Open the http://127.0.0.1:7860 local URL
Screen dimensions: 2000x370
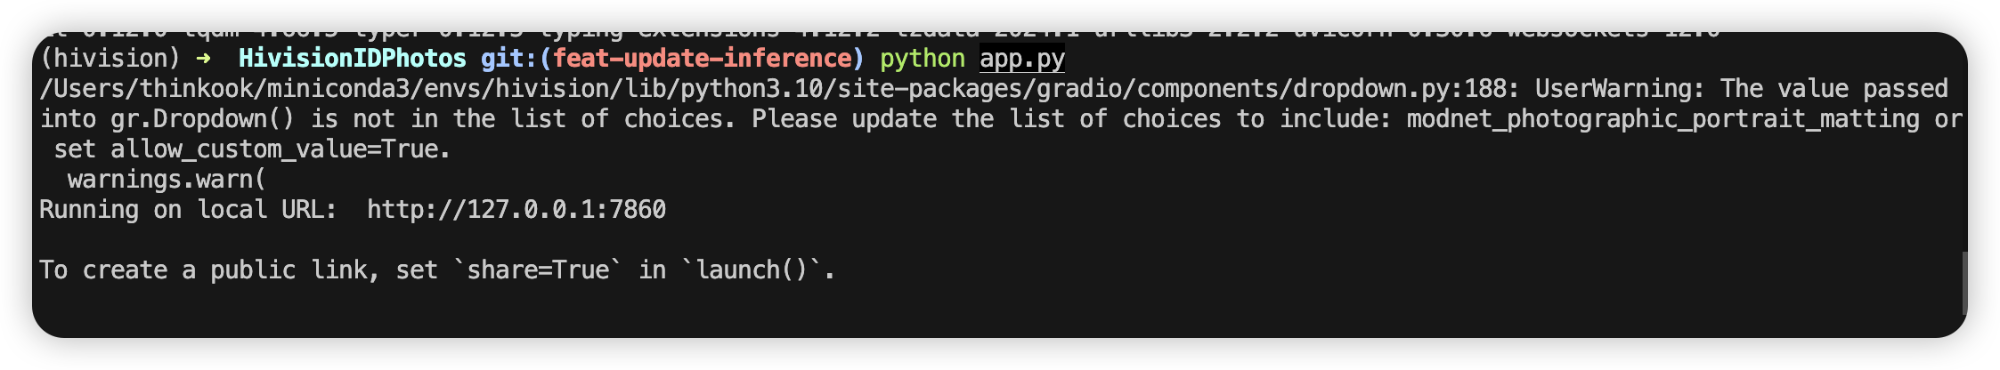pyautogui.click(x=516, y=209)
